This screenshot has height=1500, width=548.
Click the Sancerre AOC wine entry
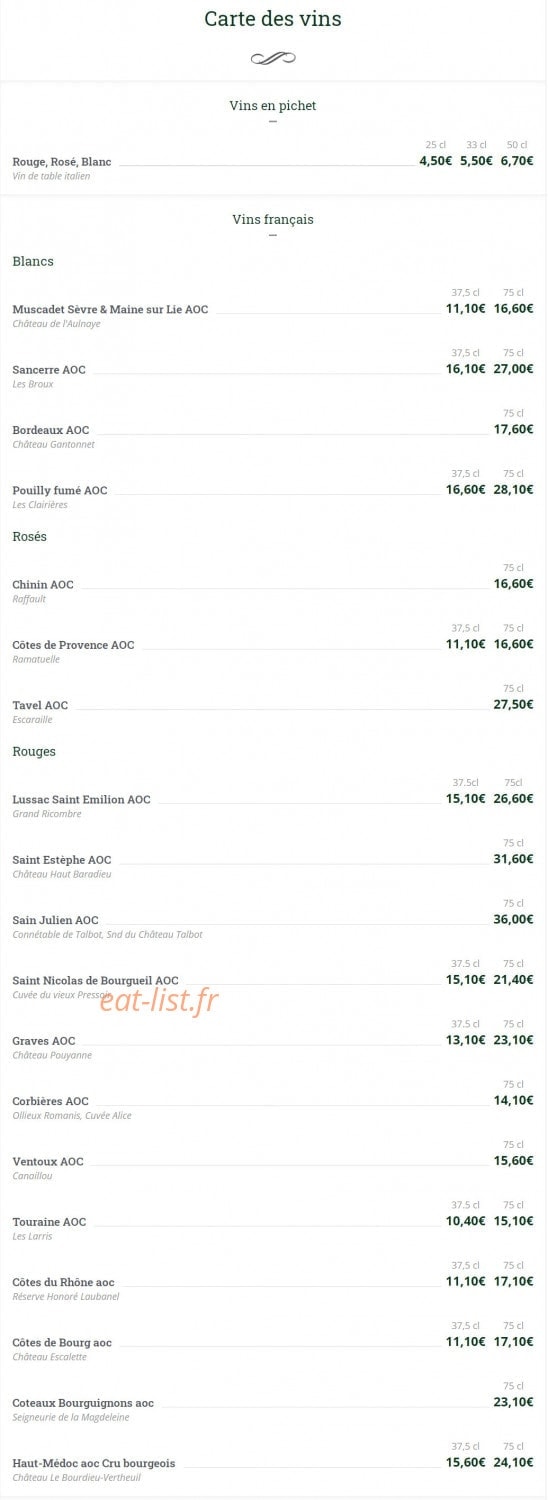49,370
